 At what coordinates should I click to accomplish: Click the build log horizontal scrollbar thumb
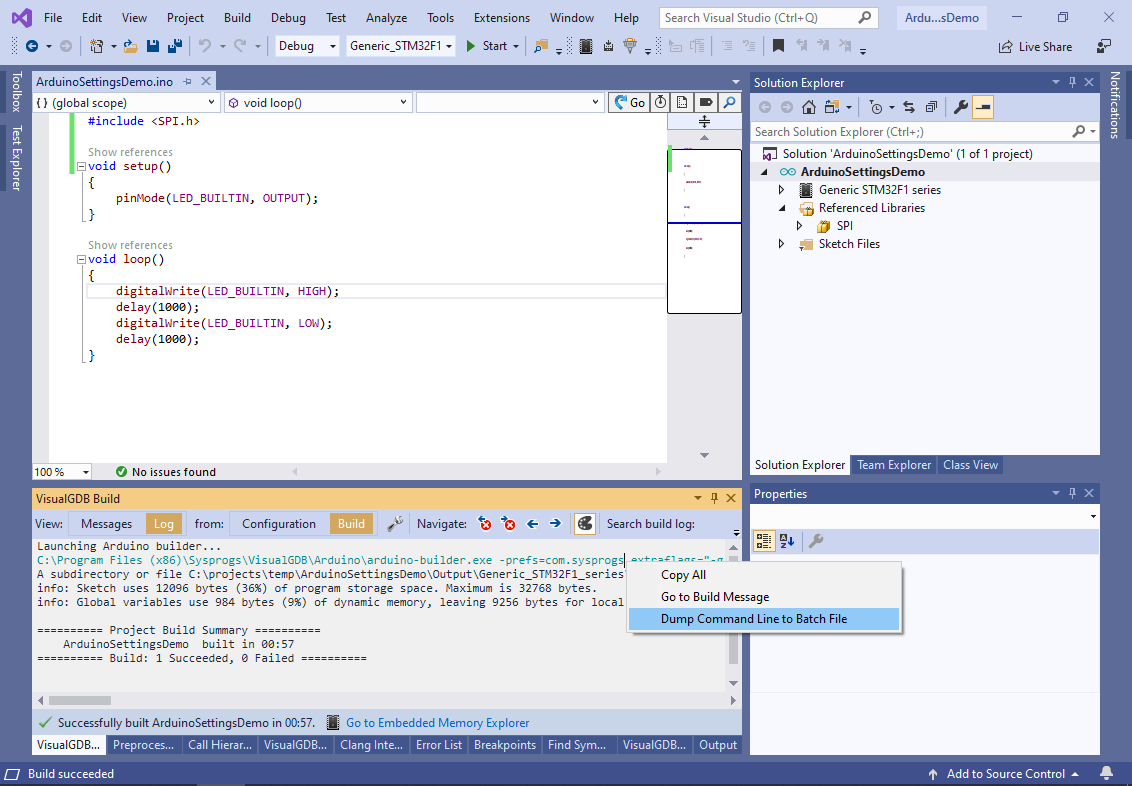point(79,700)
